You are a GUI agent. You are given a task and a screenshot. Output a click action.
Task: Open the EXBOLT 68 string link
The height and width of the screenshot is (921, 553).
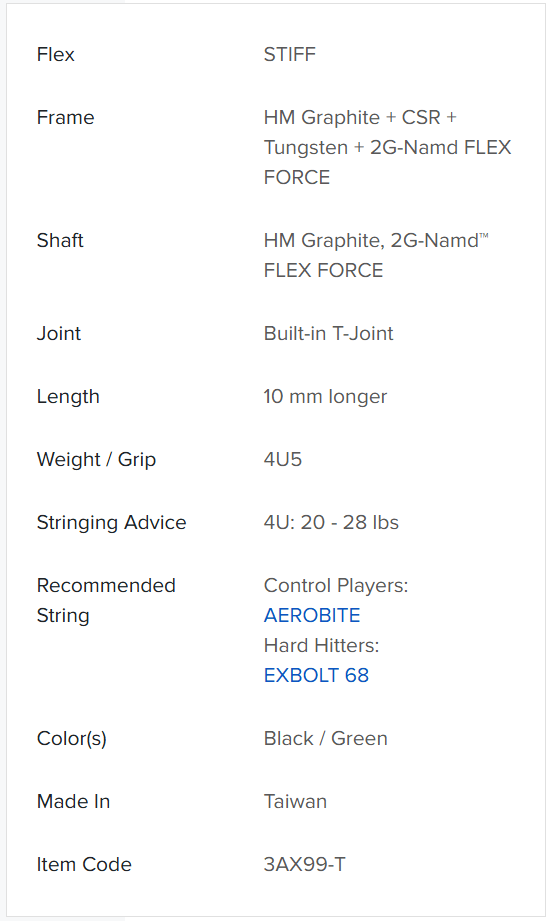[316, 675]
